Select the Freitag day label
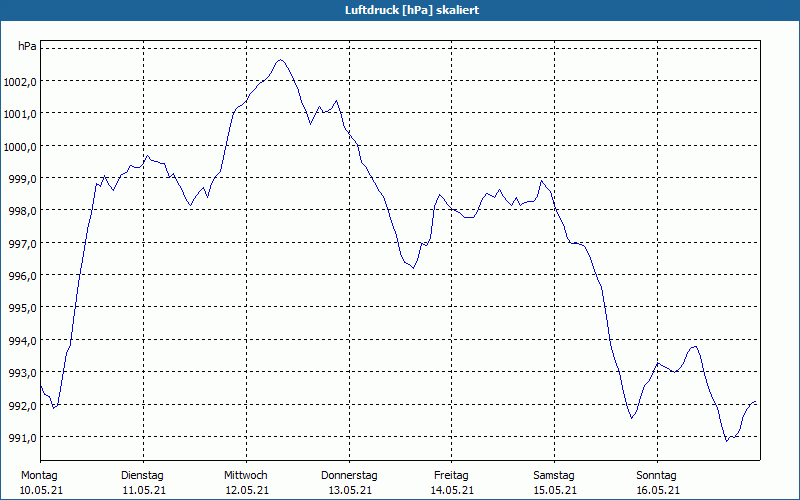Screen dimensions: 800x500 click(x=451, y=476)
